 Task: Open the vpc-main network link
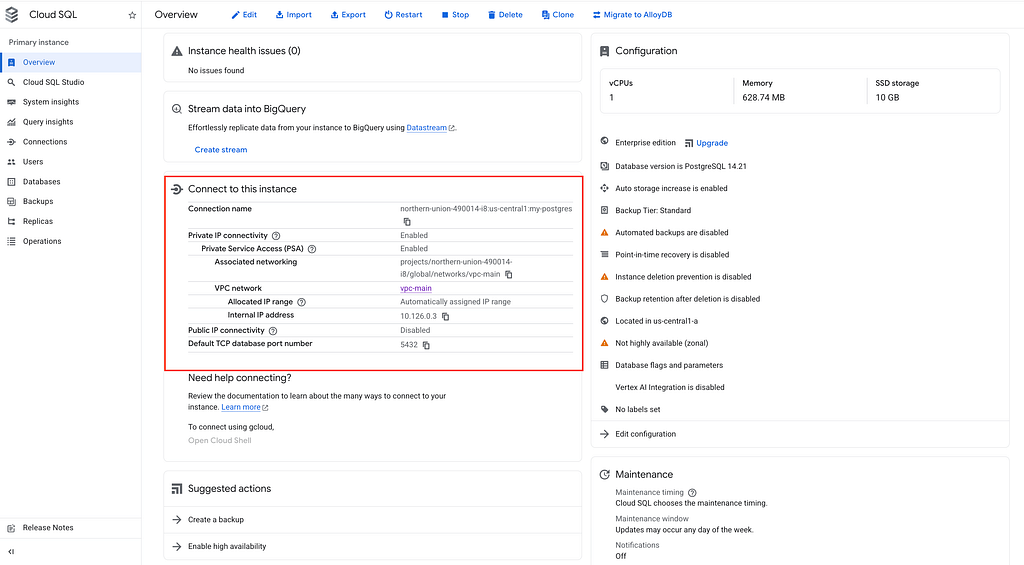point(416,288)
